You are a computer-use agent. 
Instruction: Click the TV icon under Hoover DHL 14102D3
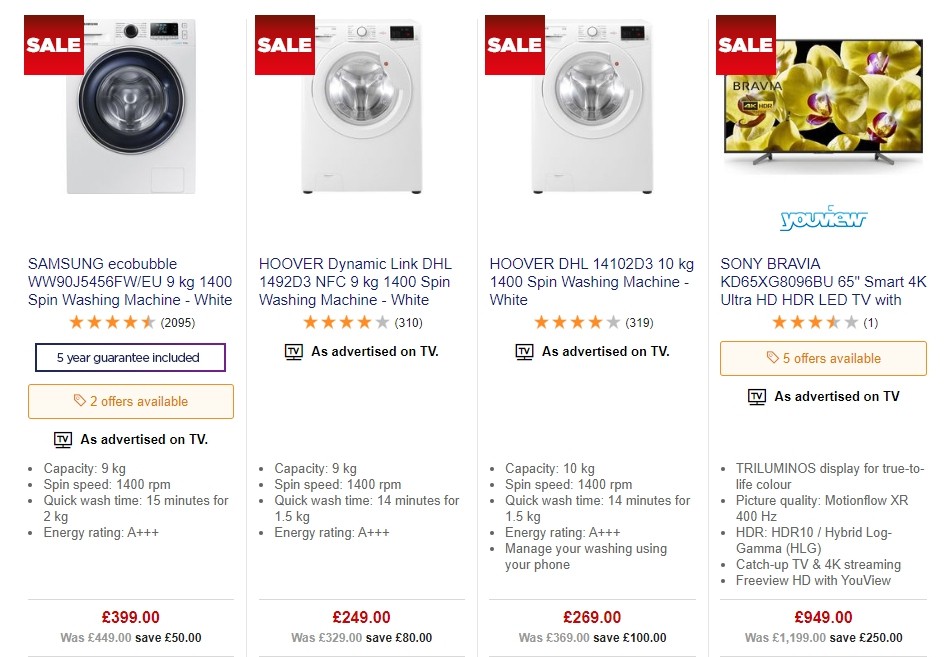(523, 351)
